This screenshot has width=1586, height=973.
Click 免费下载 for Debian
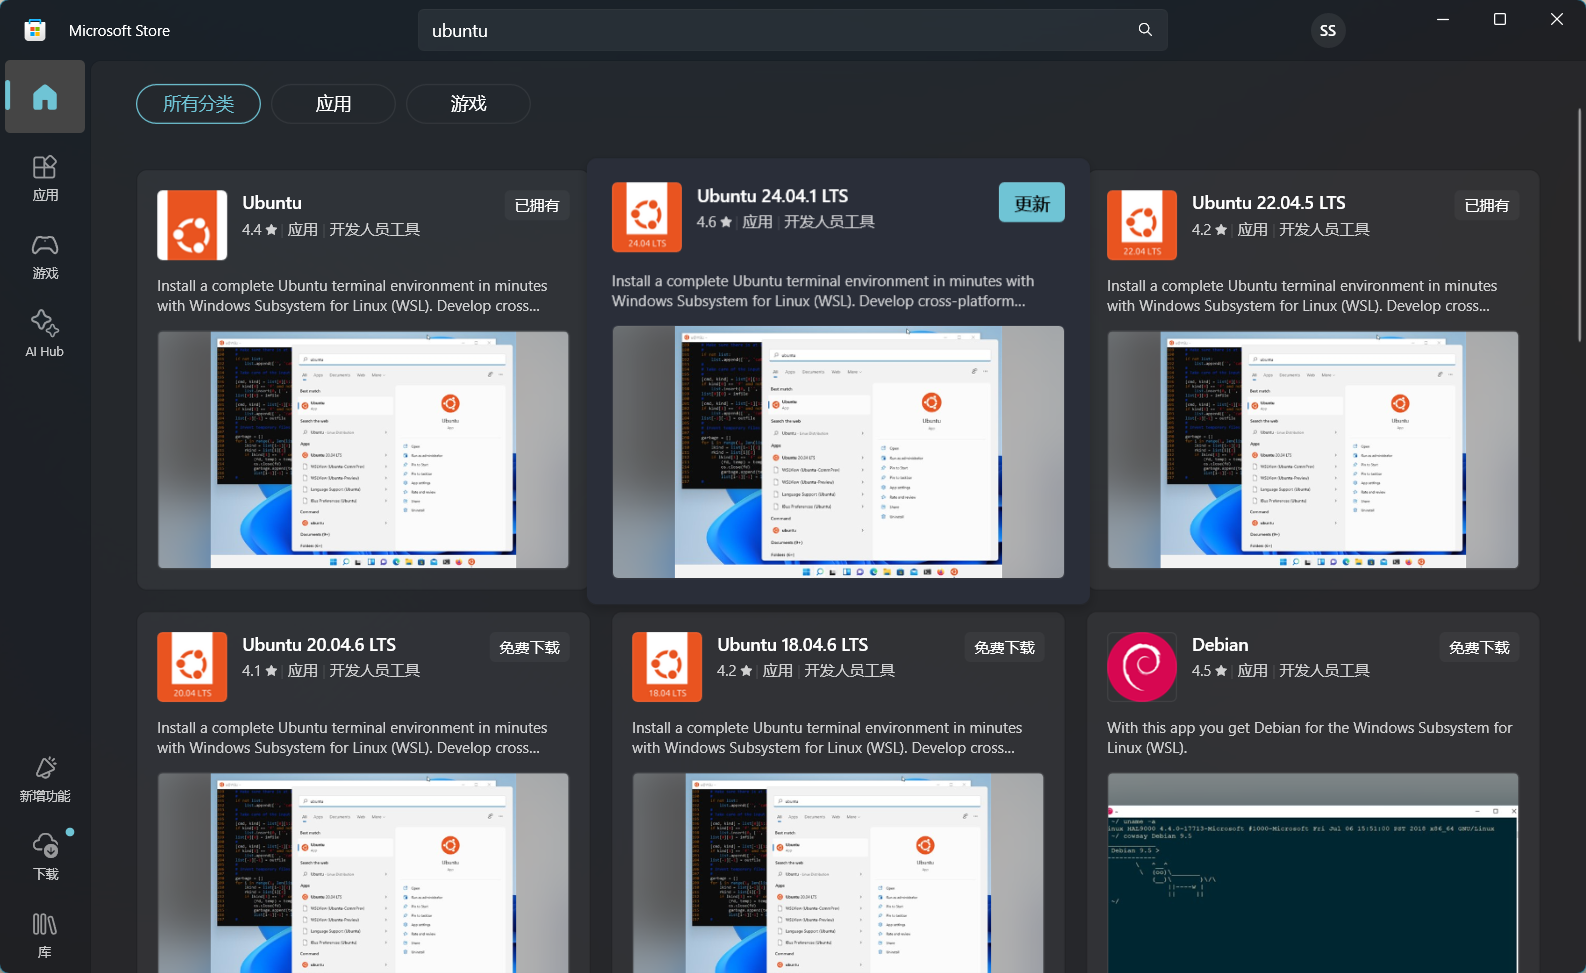[x=1479, y=647]
